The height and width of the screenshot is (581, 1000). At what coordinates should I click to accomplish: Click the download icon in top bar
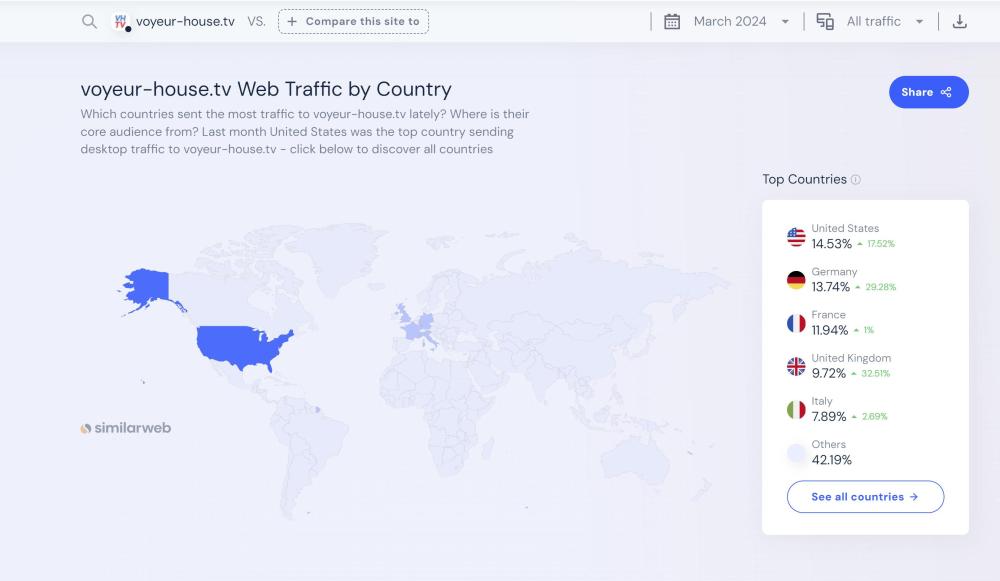click(960, 22)
